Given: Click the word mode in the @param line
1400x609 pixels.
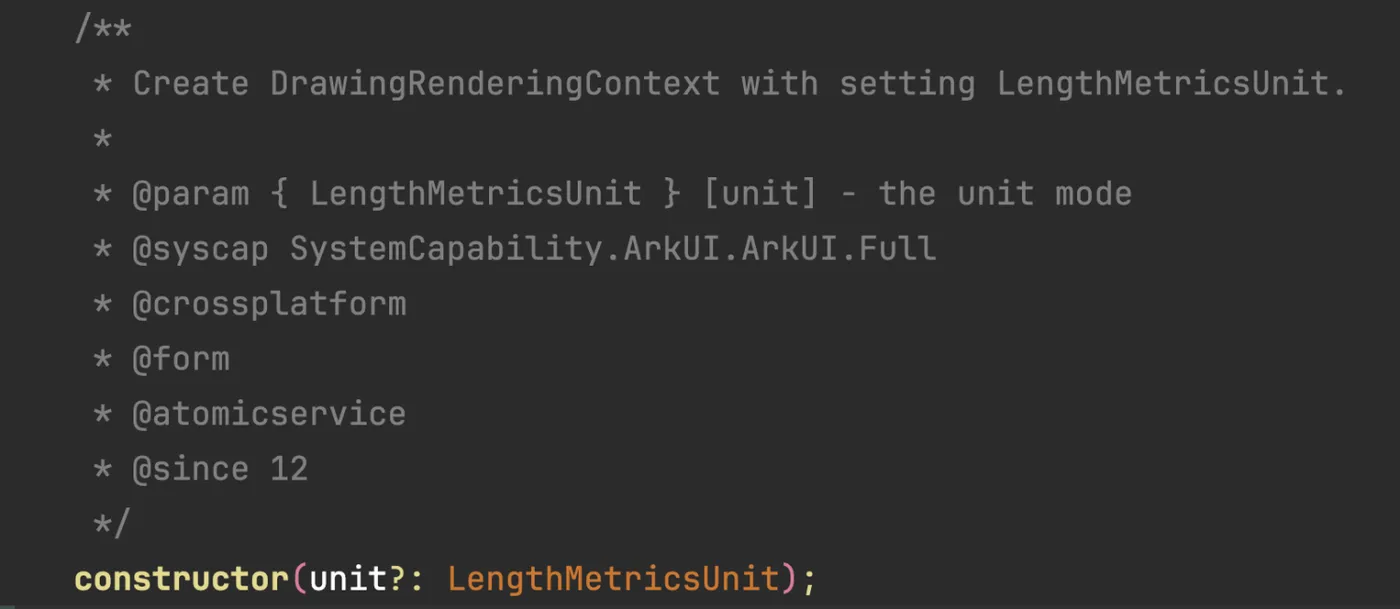Looking at the screenshot, I should pyautogui.click(x=1093, y=194).
